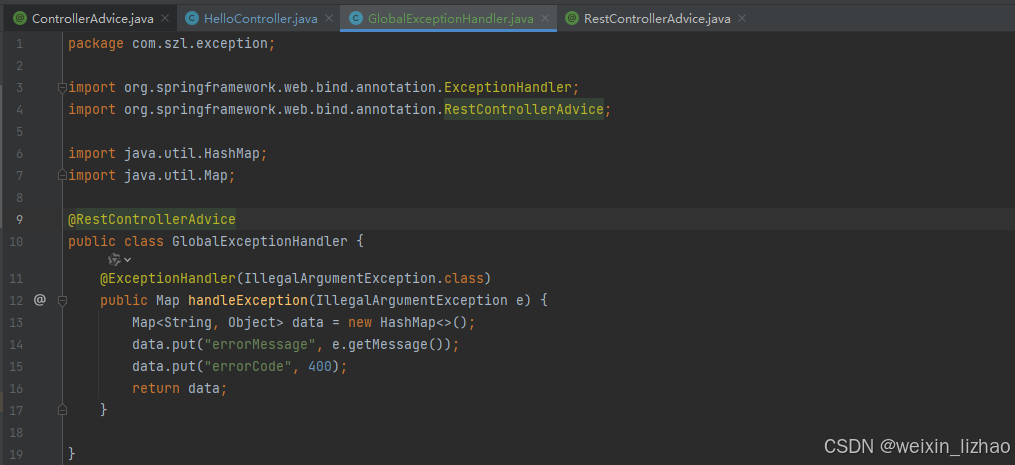1015x465 pixels.
Task: Close the HelloController.java tab
Action: coord(329,19)
